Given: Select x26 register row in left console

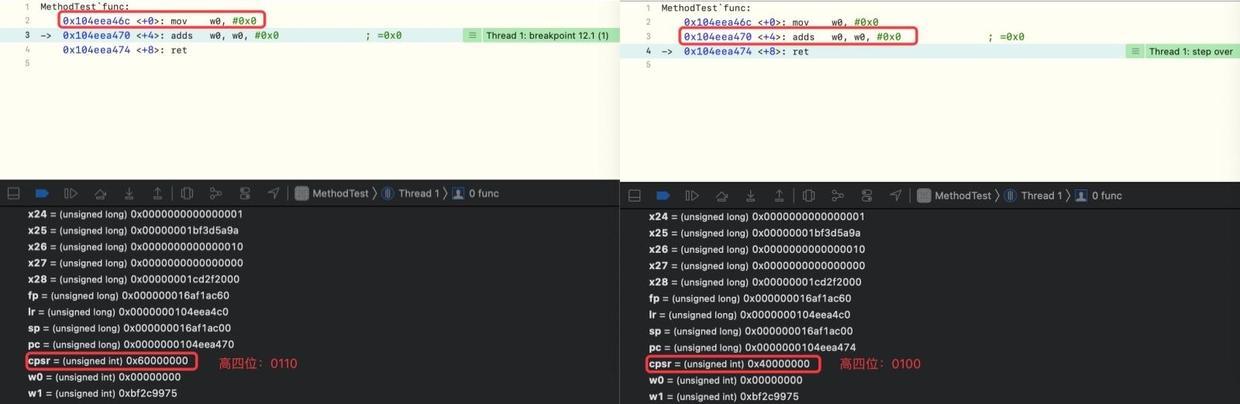Looking at the screenshot, I should click(x=135, y=247).
